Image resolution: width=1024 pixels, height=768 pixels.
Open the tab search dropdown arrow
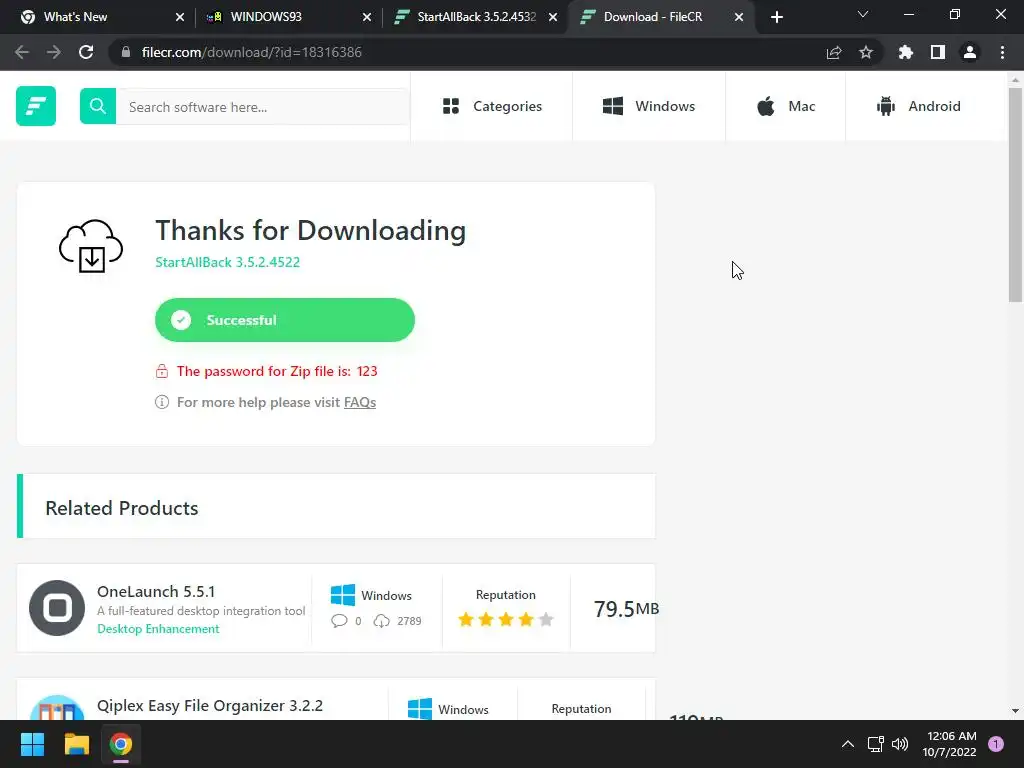tap(863, 14)
